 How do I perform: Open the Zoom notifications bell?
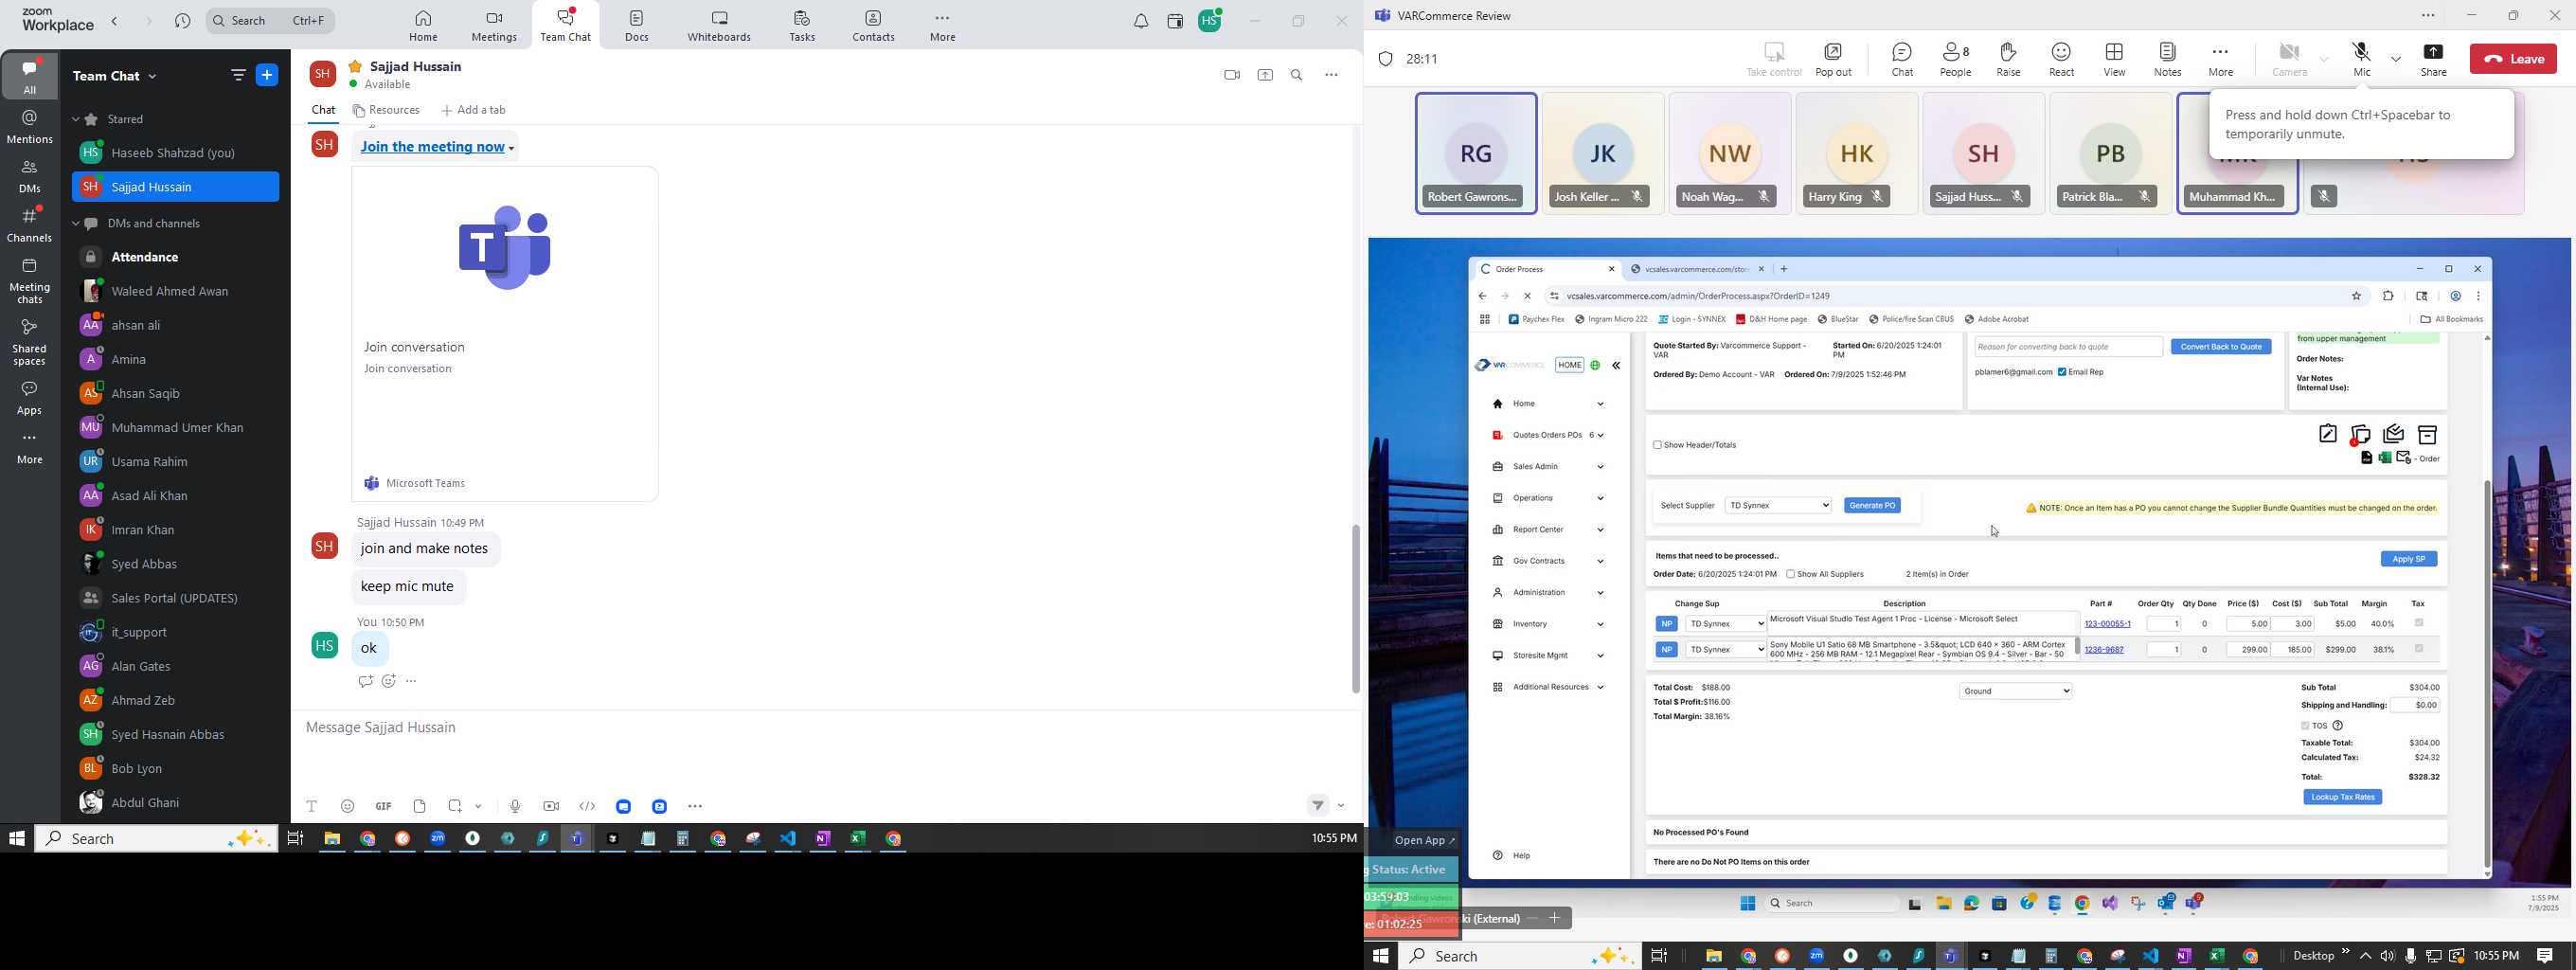1141,21
